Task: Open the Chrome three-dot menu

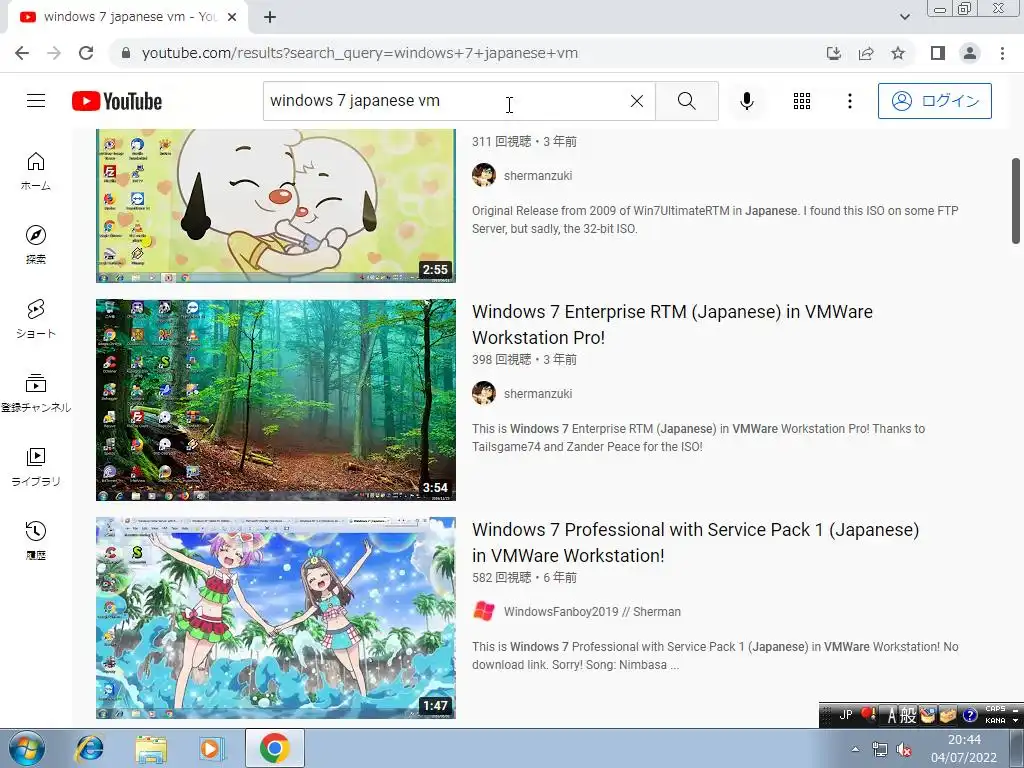Action: pos(1002,53)
